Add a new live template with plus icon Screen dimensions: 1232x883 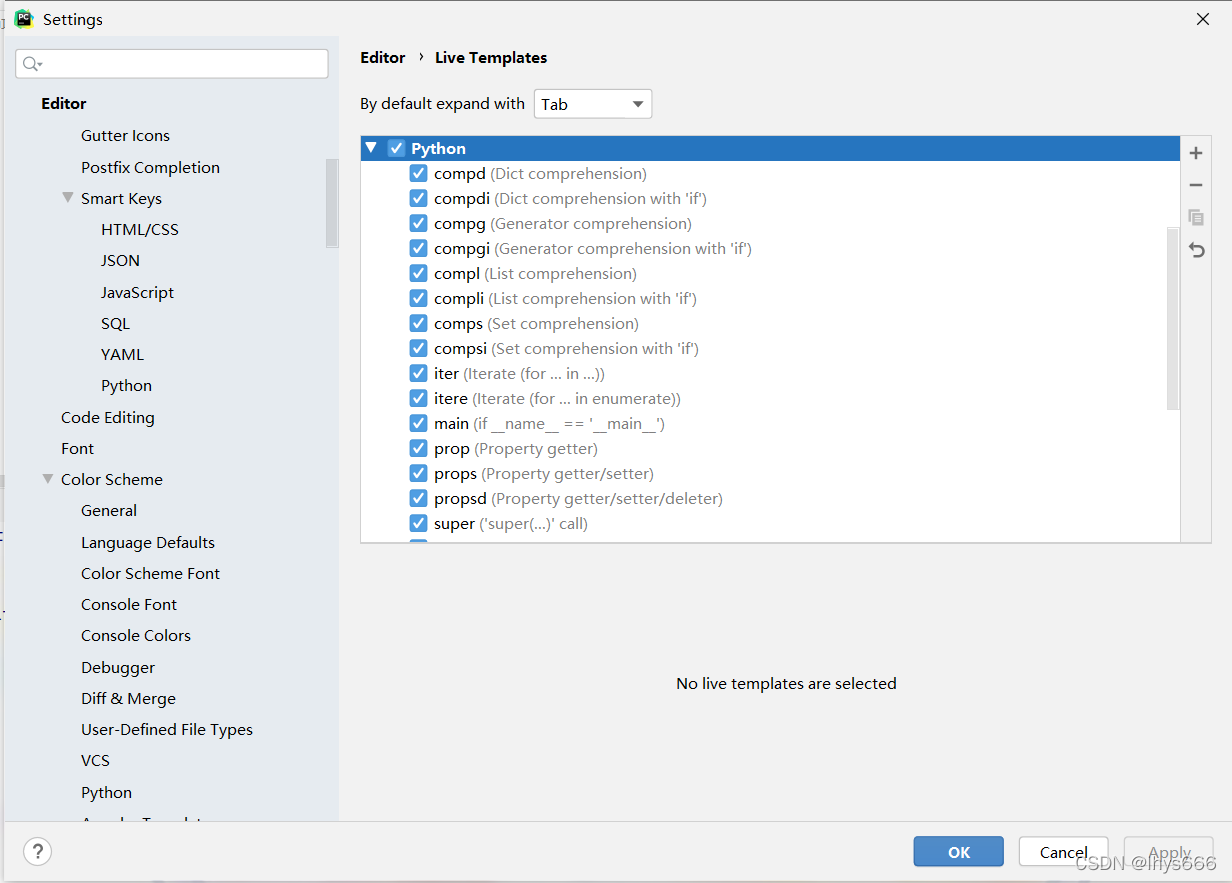[x=1196, y=153]
